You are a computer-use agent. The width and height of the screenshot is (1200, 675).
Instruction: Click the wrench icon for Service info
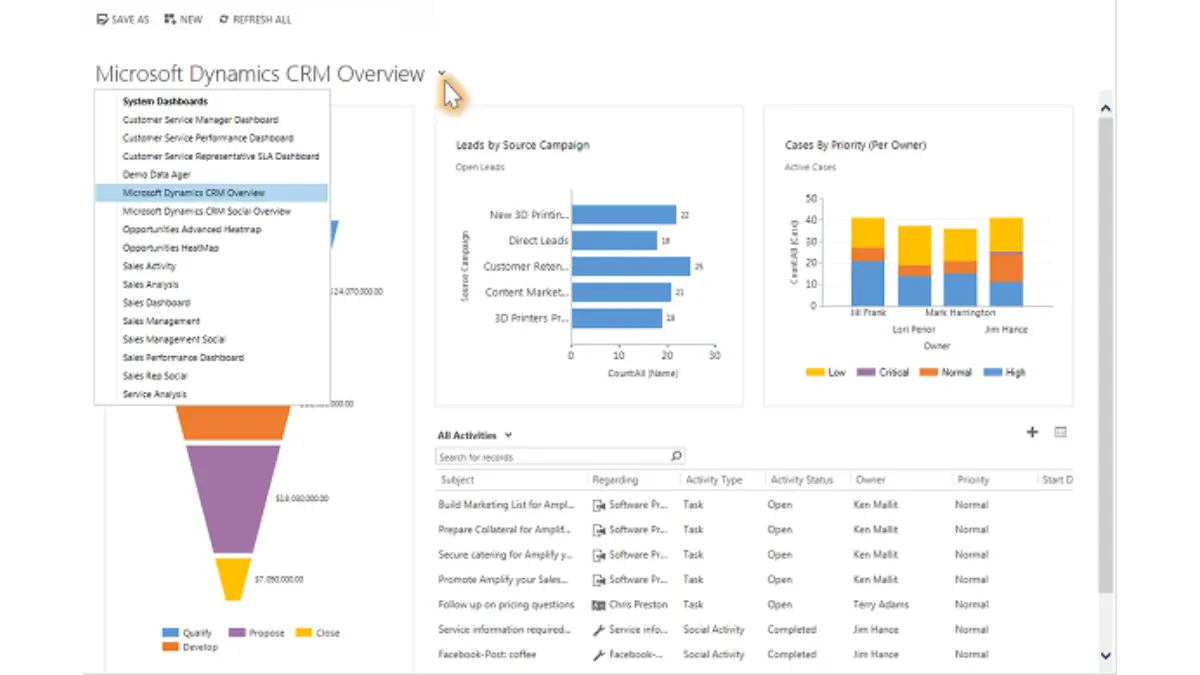click(x=598, y=630)
